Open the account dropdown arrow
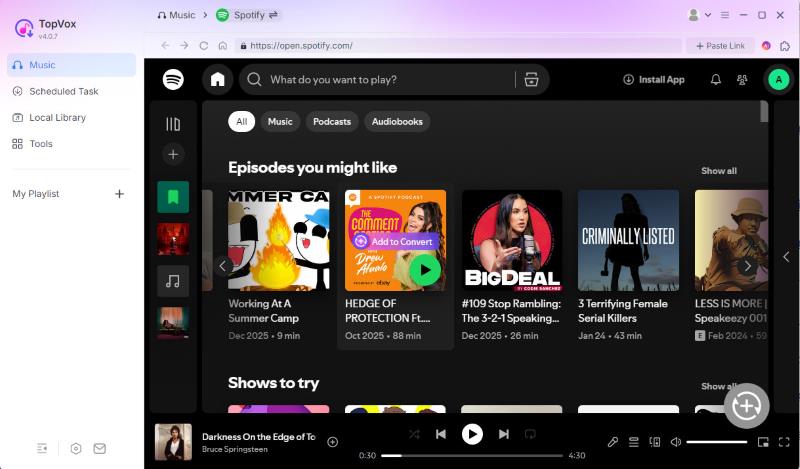Screen dimensions: 800x469 (708, 15)
